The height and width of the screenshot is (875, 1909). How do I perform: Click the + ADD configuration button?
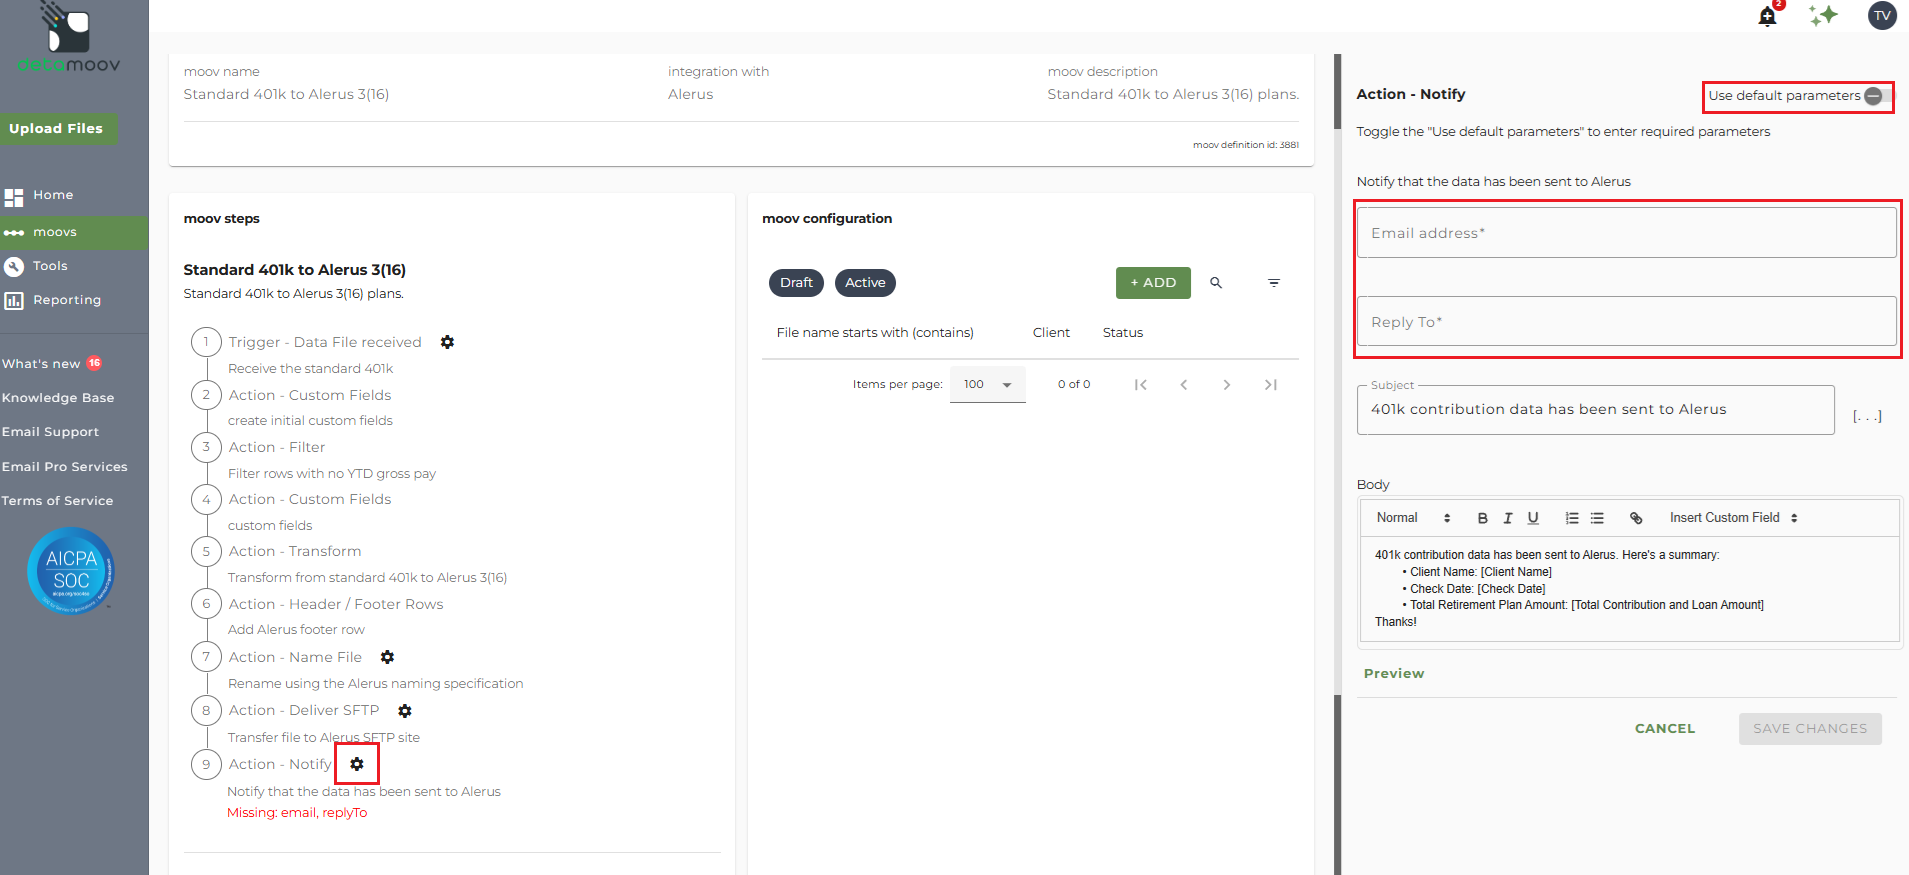[x=1153, y=283]
